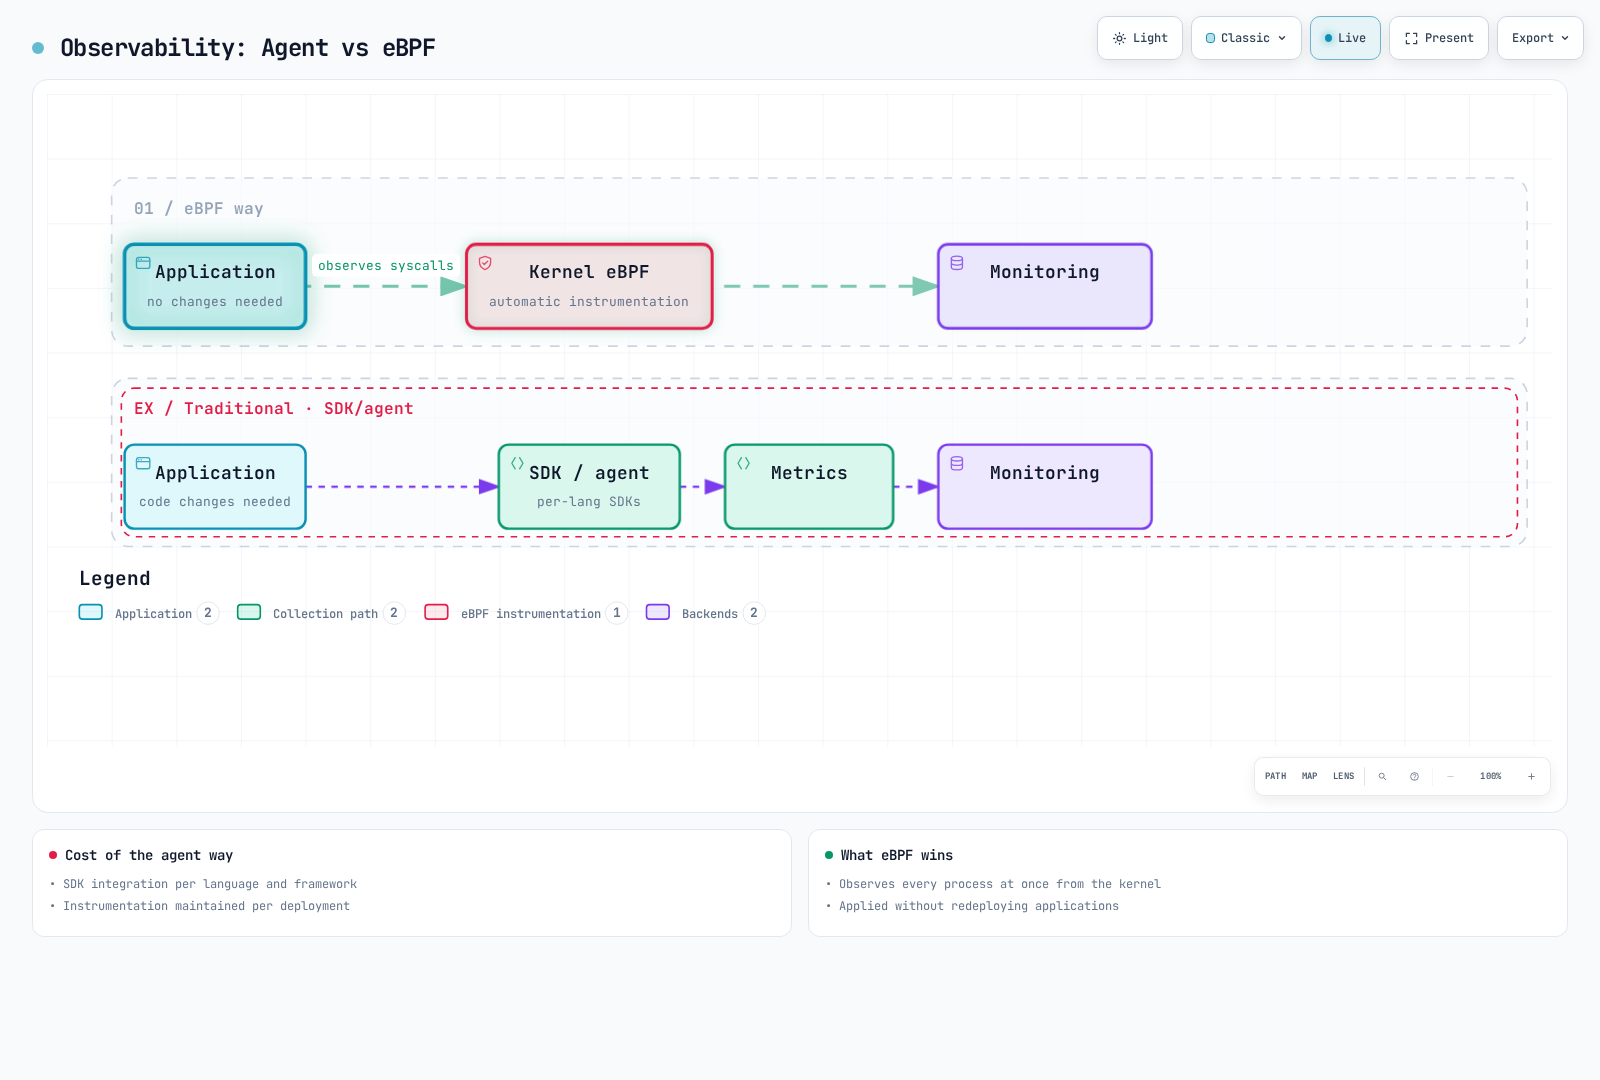Click the window icon on eBPF-way Application node
The height and width of the screenshot is (1080, 1600).
(x=143, y=263)
